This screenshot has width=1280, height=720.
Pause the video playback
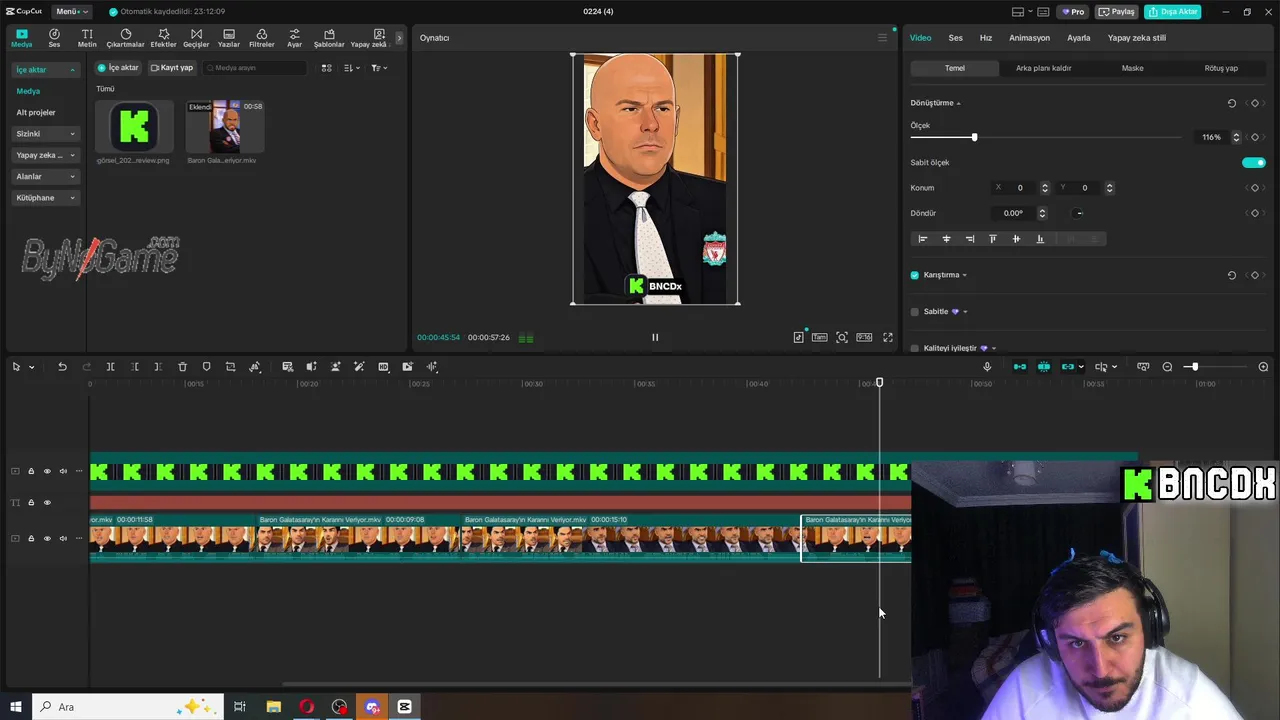tap(655, 337)
